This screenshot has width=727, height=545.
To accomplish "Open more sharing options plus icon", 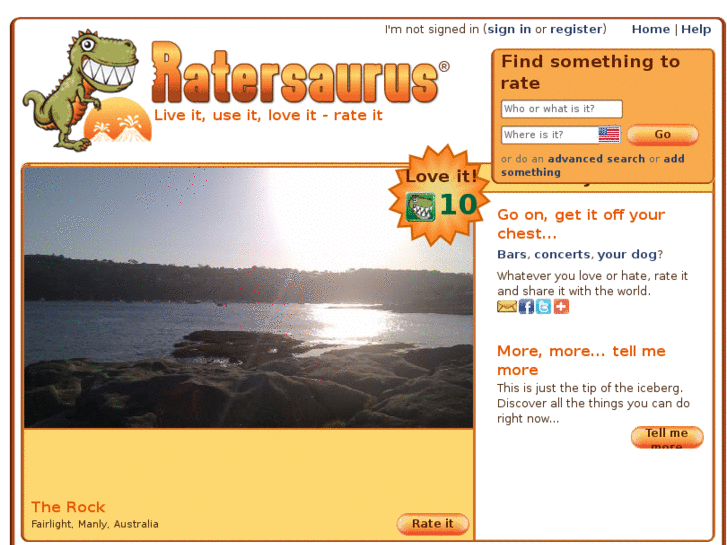I will 561,307.
